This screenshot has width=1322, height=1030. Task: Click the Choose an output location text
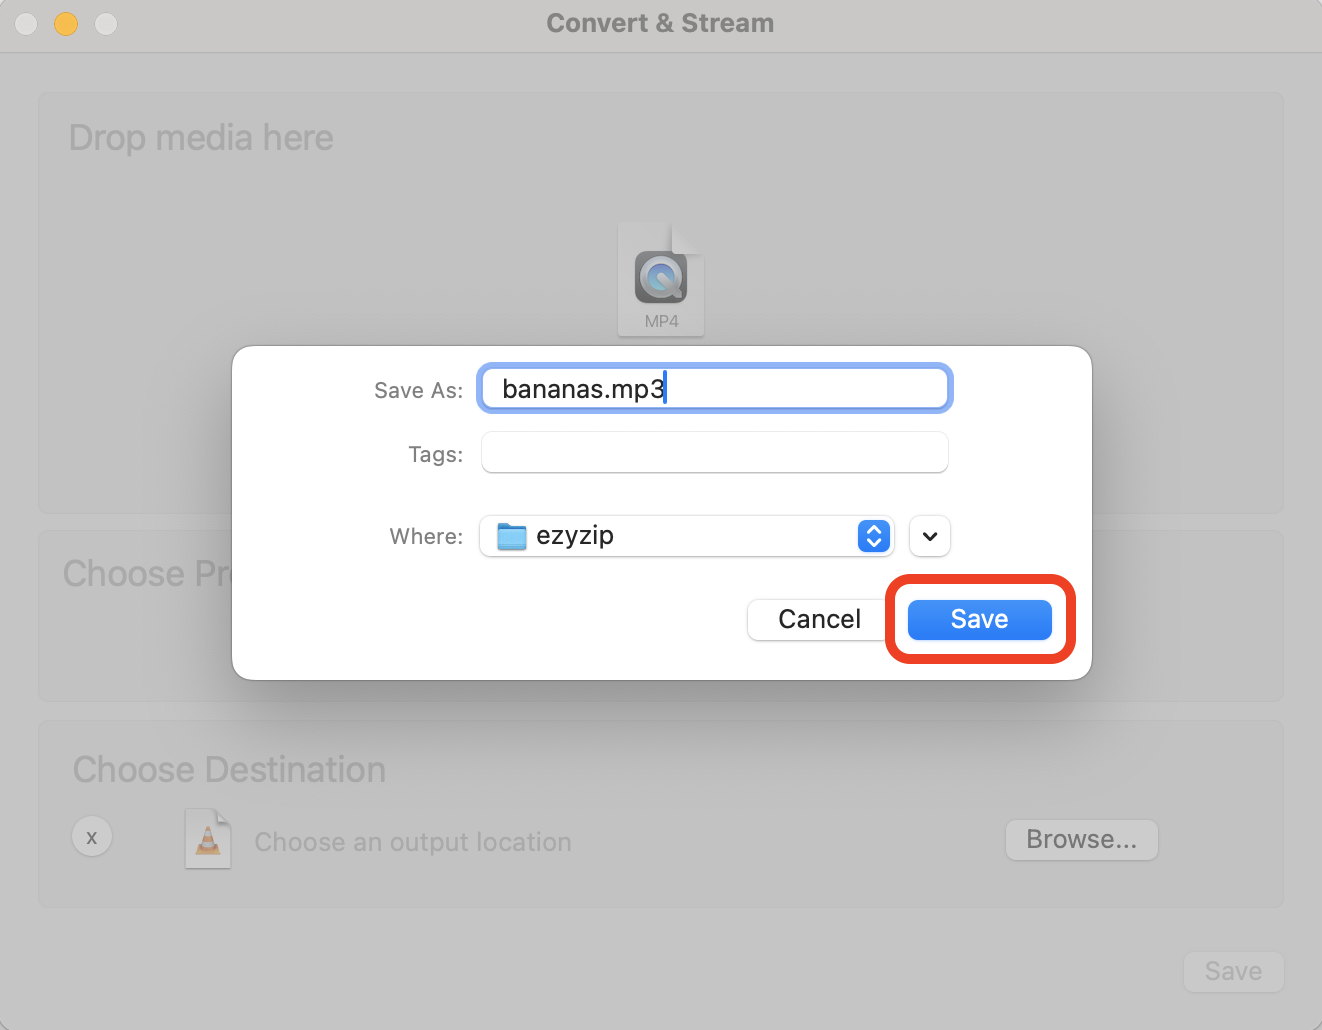pos(412,842)
